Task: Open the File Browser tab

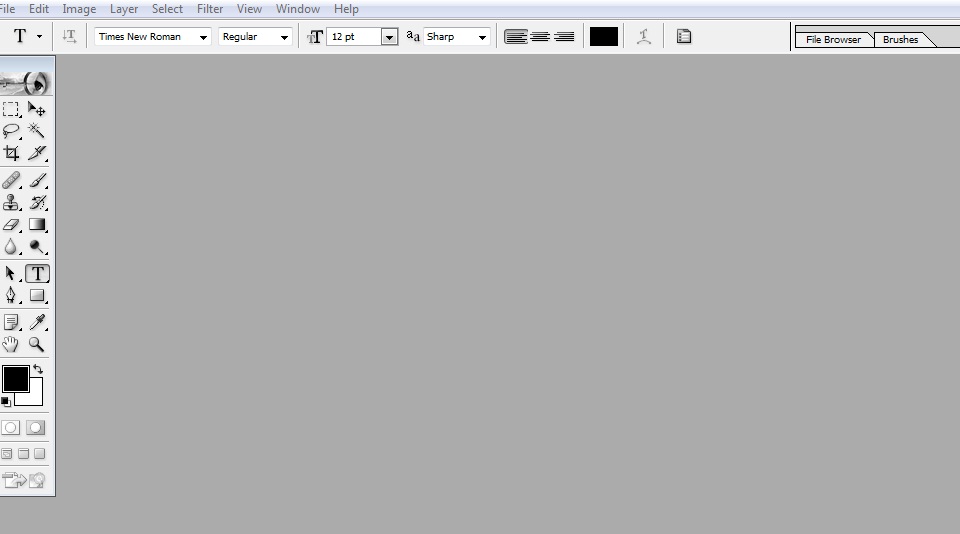Action: click(x=833, y=40)
